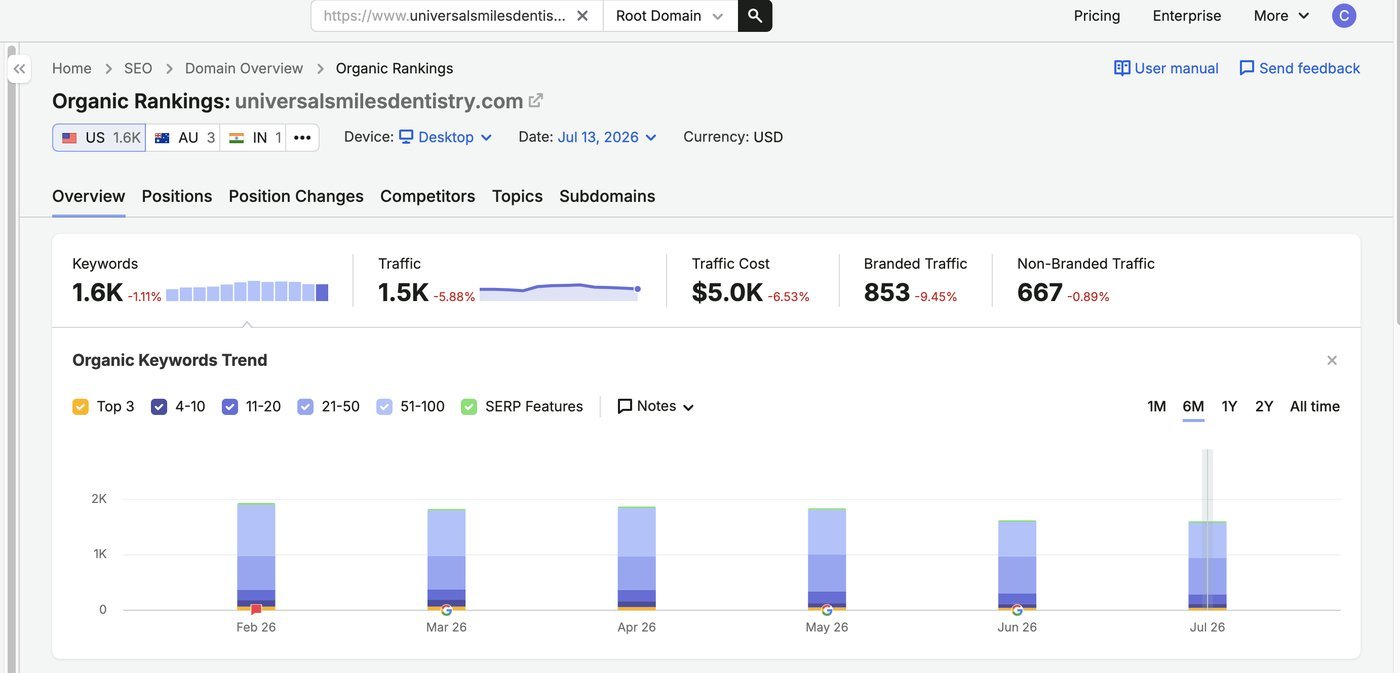This screenshot has height=673, width=1400.
Task: Click the Google update marker on May 26
Action: click(x=827, y=610)
